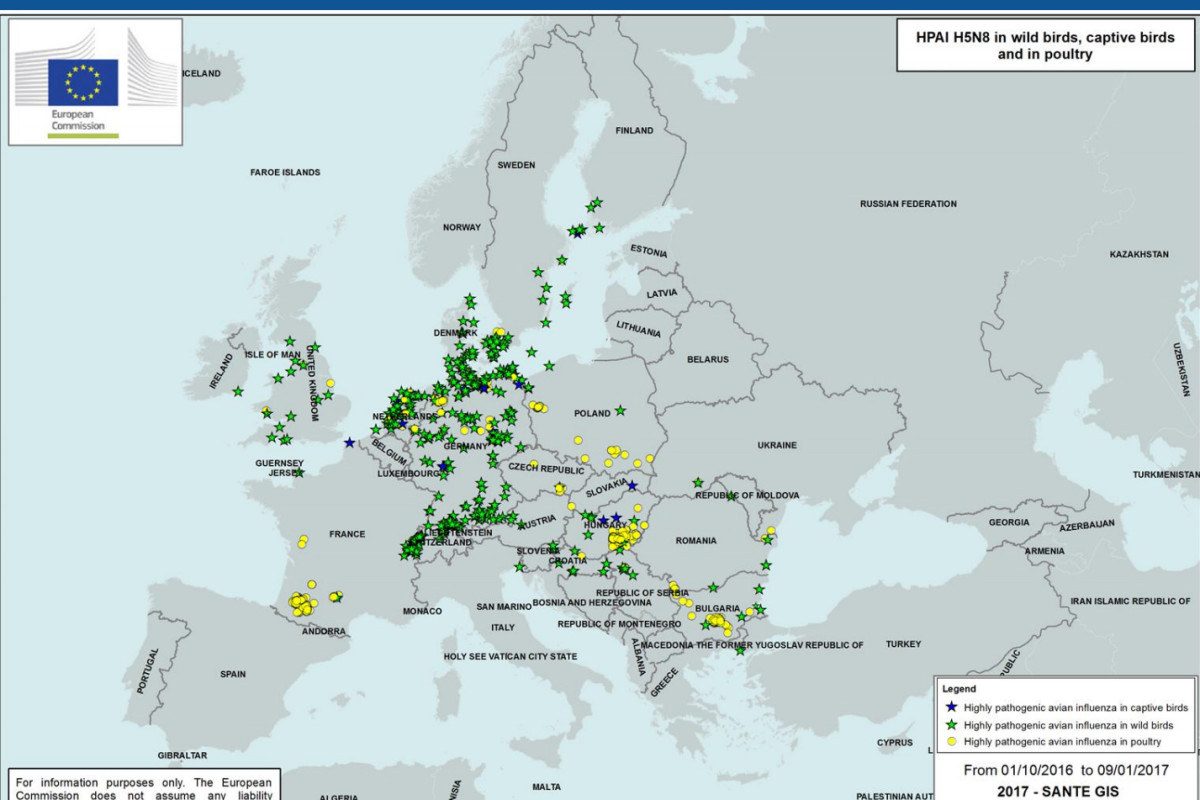Click the Spain country label
The image size is (1200, 800).
(x=233, y=674)
